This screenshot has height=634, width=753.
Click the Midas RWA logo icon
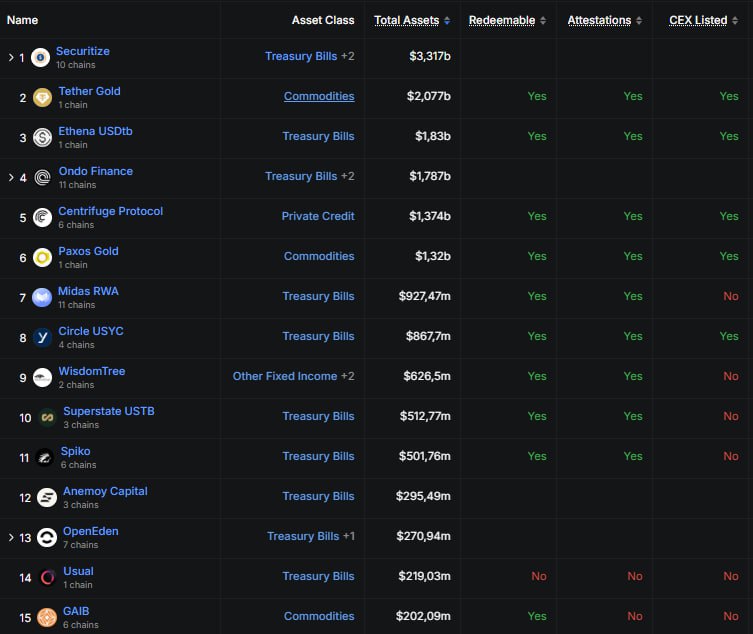click(x=42, y=298)
